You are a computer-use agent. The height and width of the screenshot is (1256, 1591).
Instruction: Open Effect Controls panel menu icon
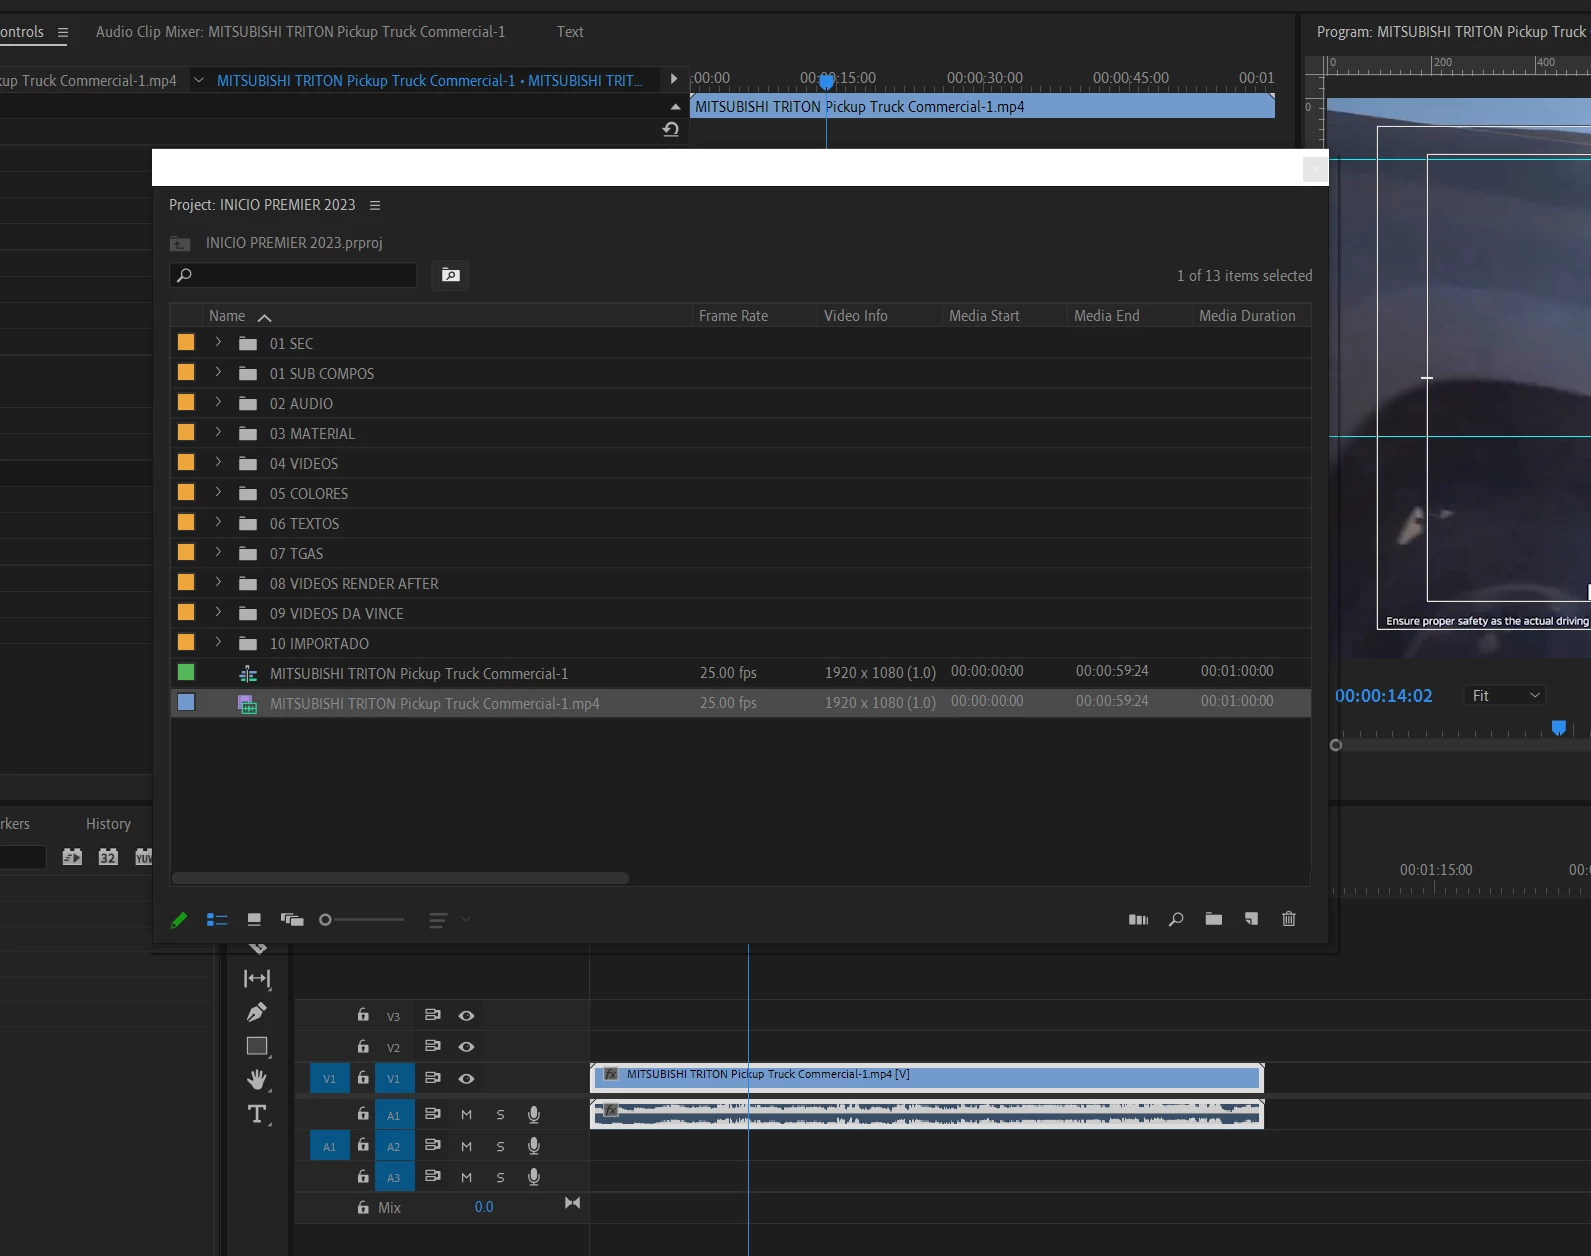point(63,32)
